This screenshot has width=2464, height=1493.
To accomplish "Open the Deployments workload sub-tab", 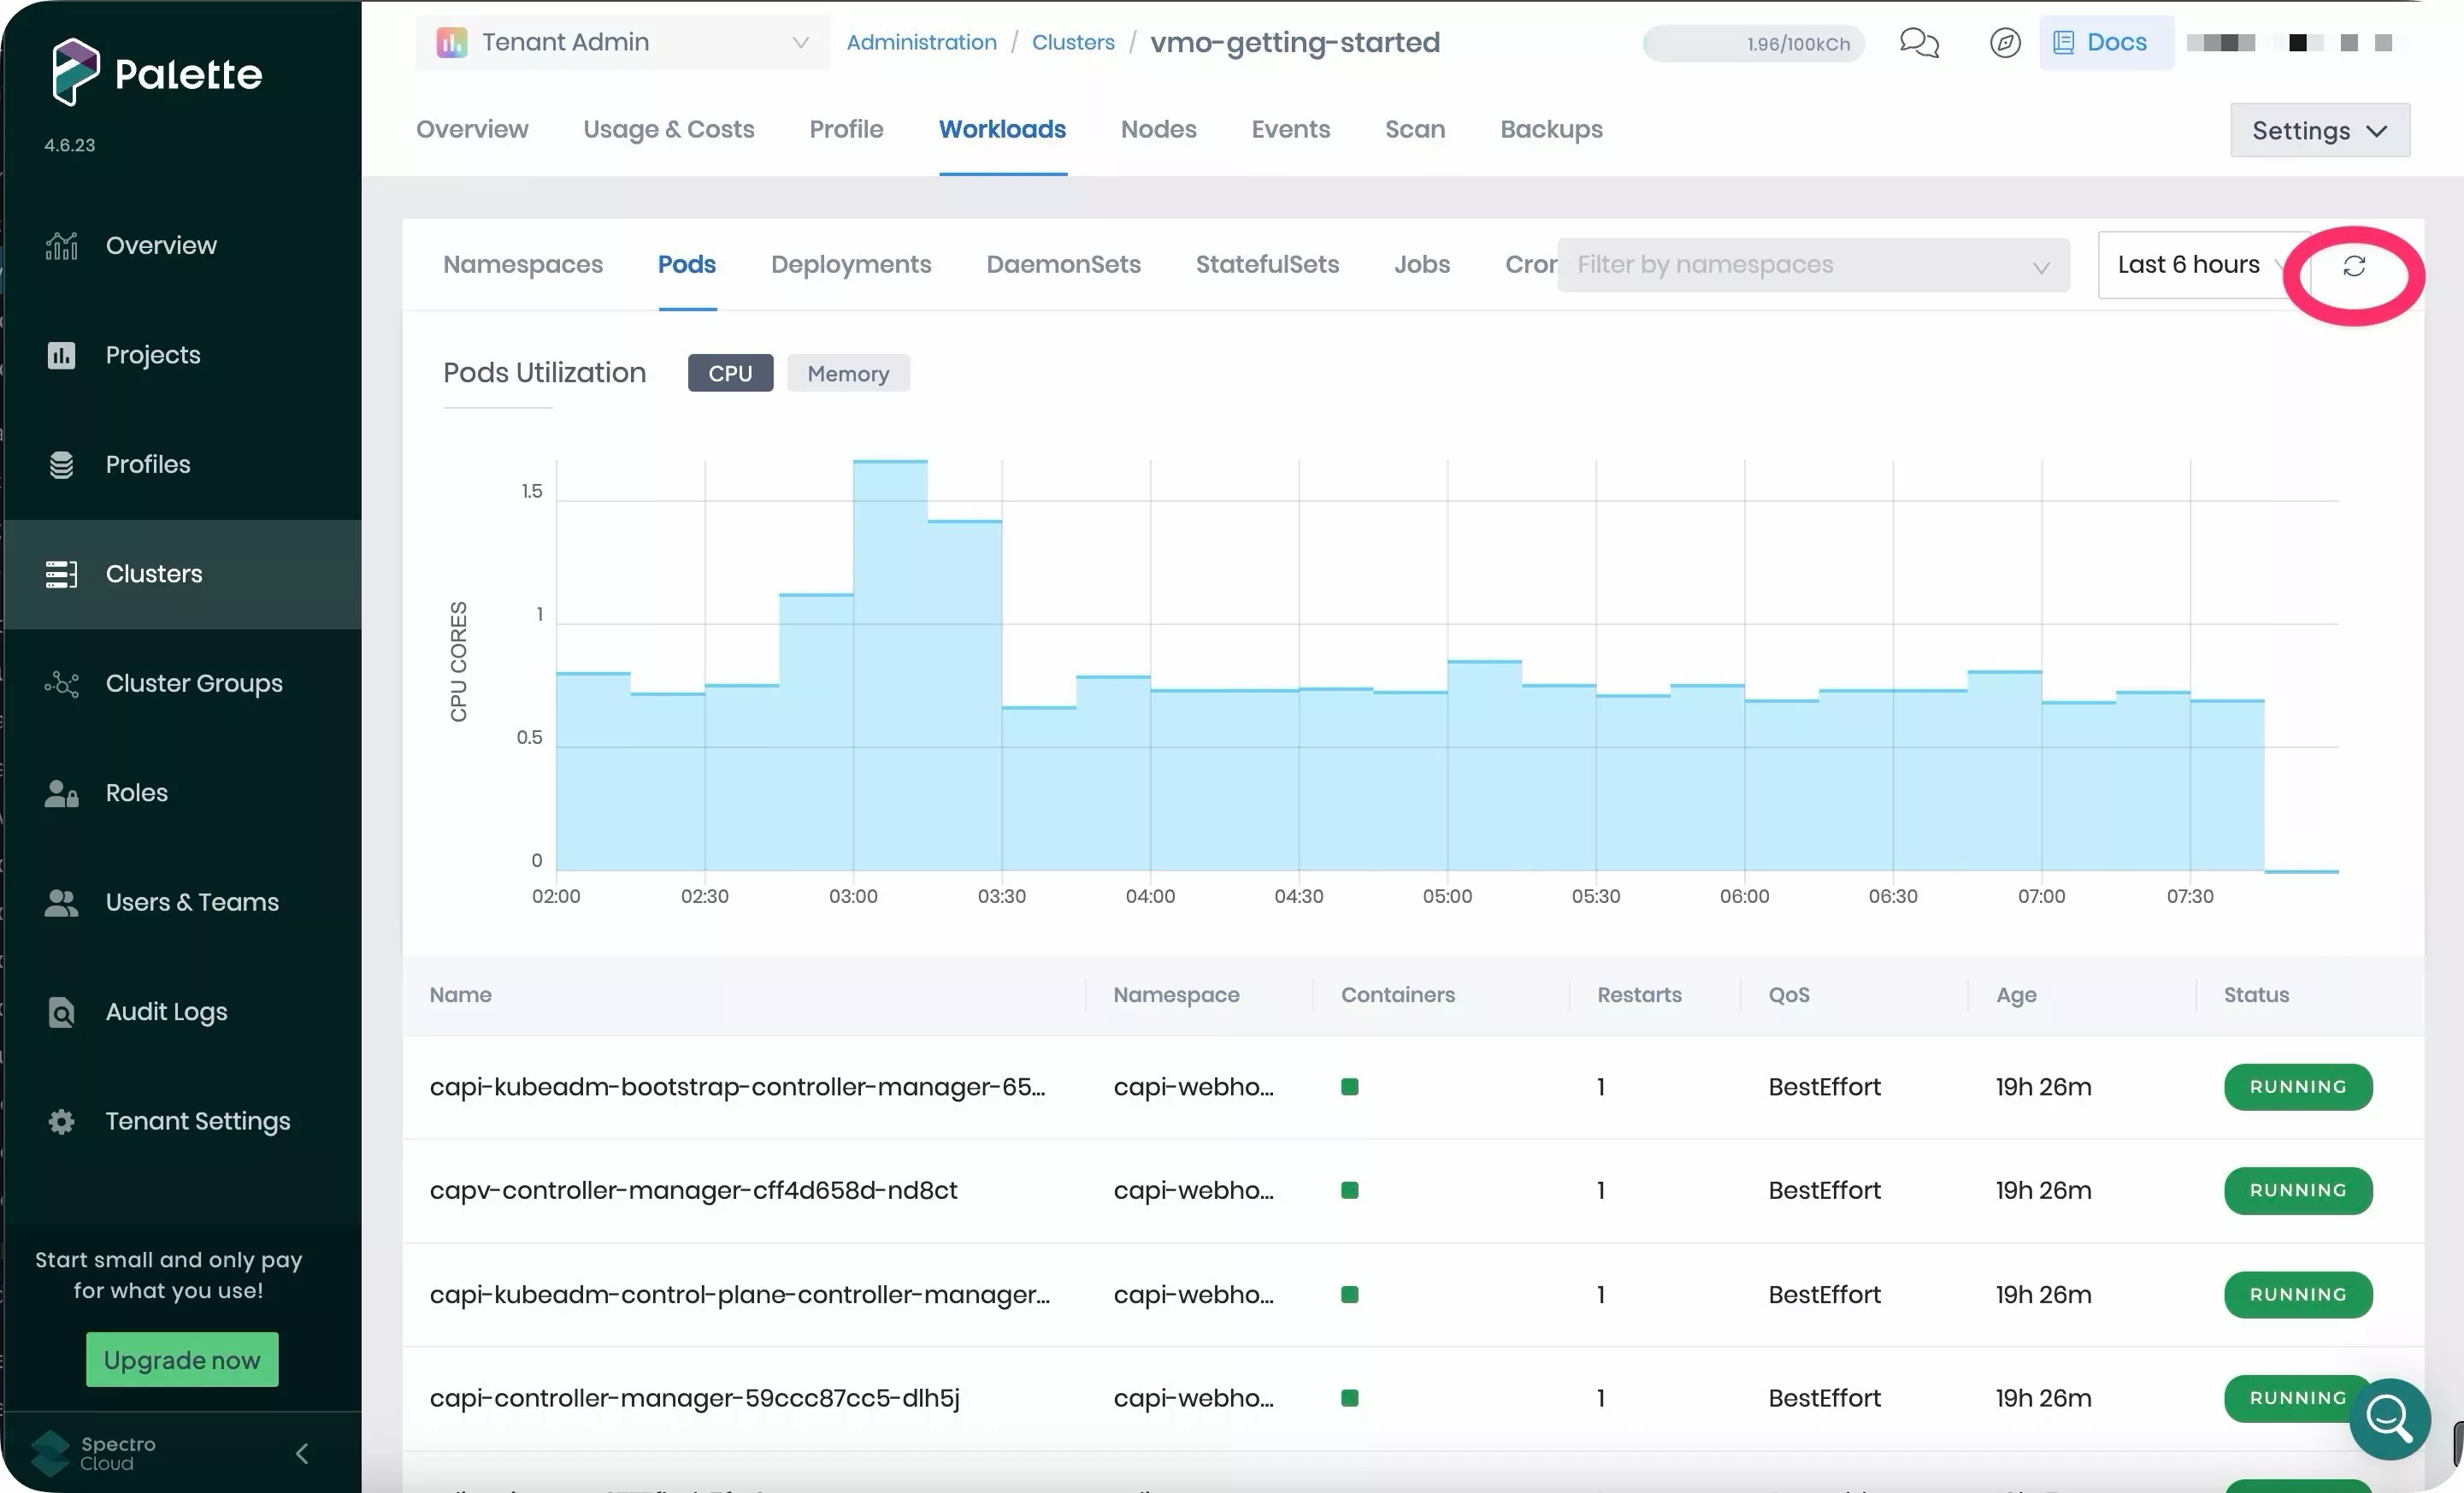I will (850, 265).
